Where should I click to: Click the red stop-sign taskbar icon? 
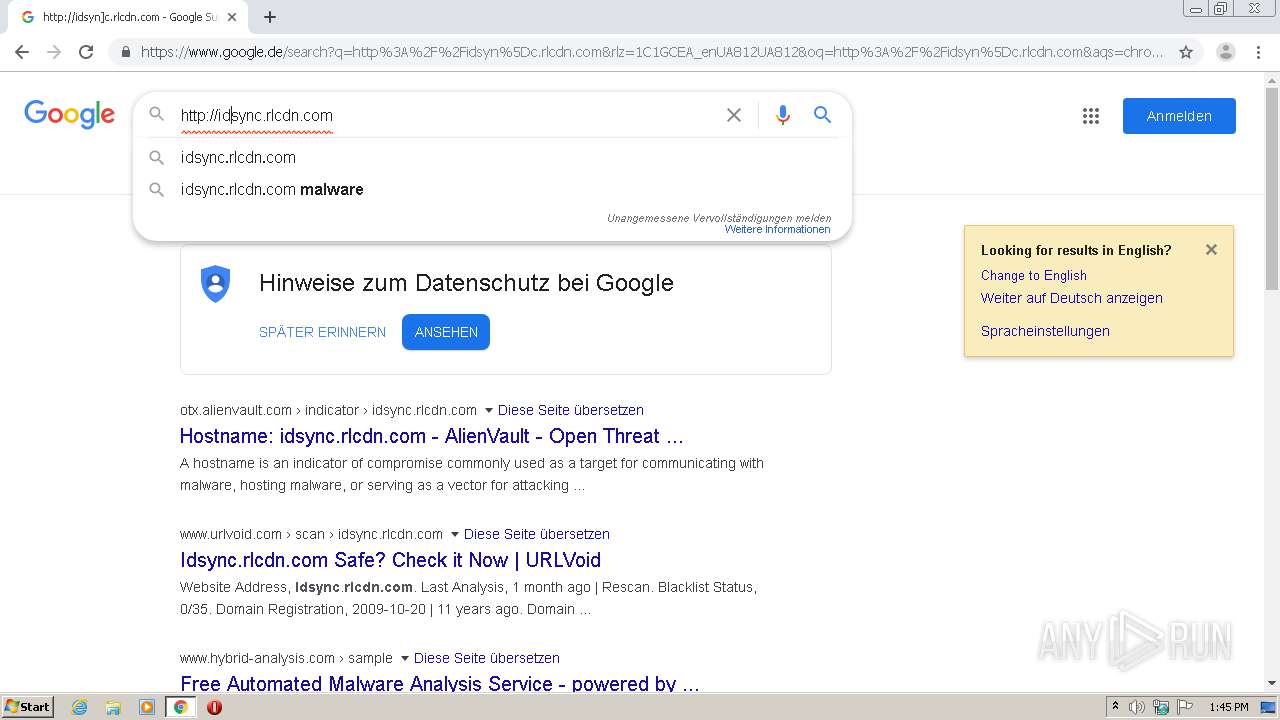(x=214, y=707)
